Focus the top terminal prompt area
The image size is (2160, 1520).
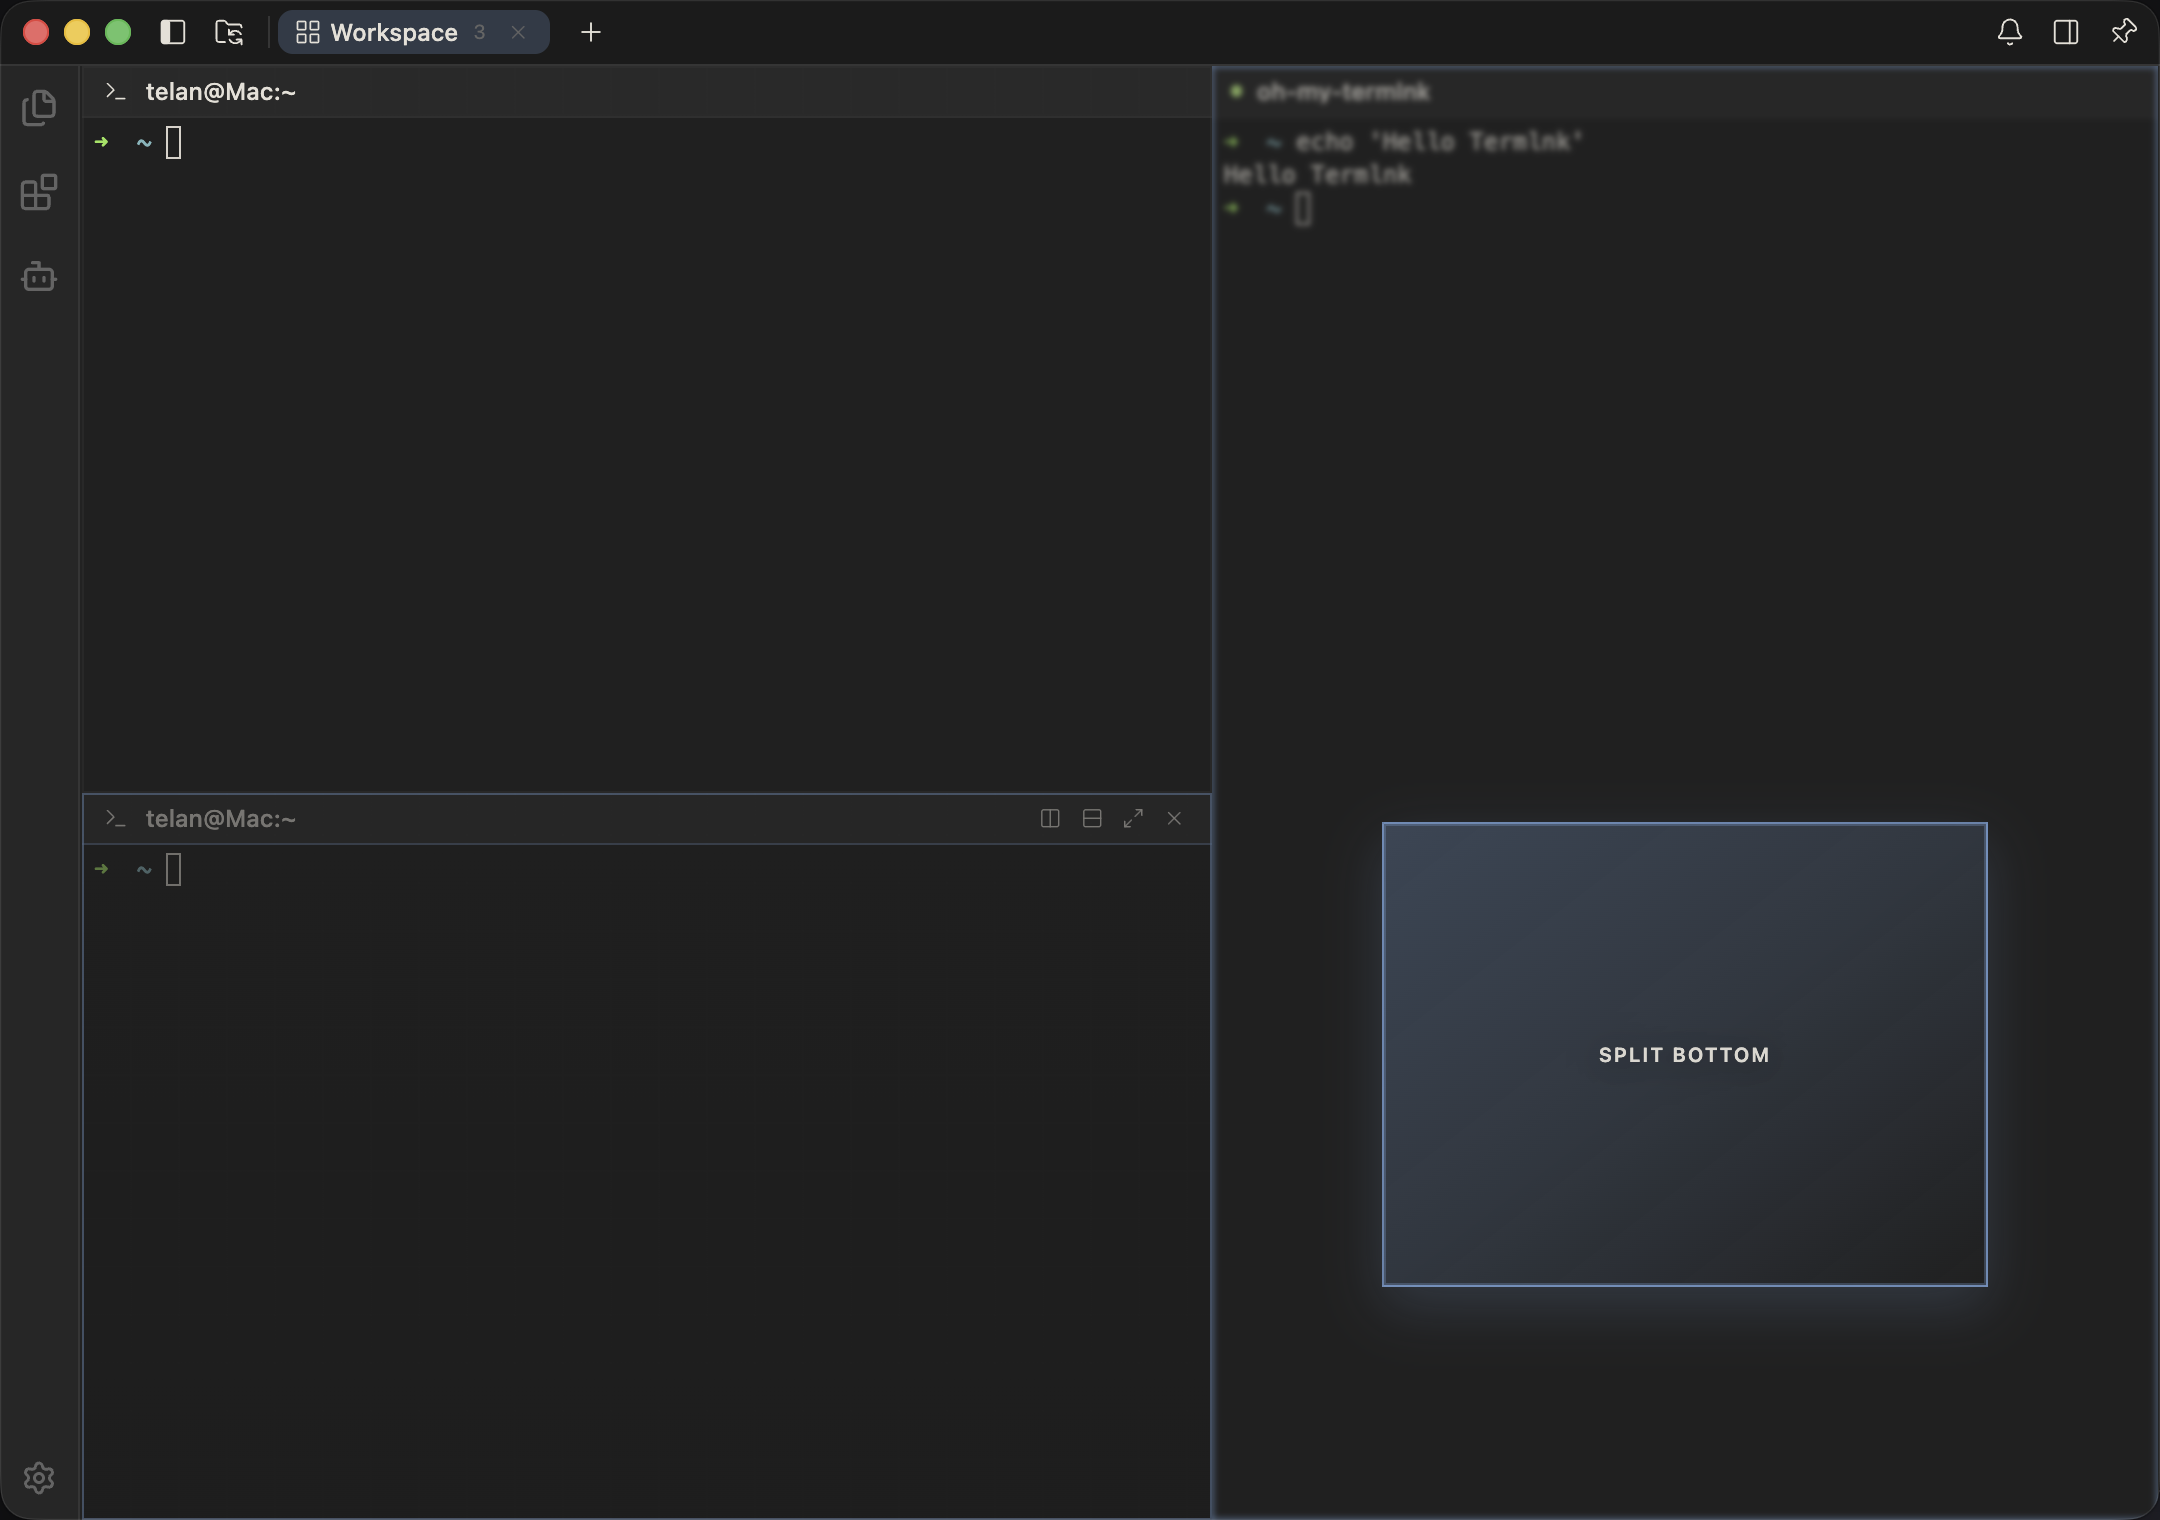[x=646, y=454]
